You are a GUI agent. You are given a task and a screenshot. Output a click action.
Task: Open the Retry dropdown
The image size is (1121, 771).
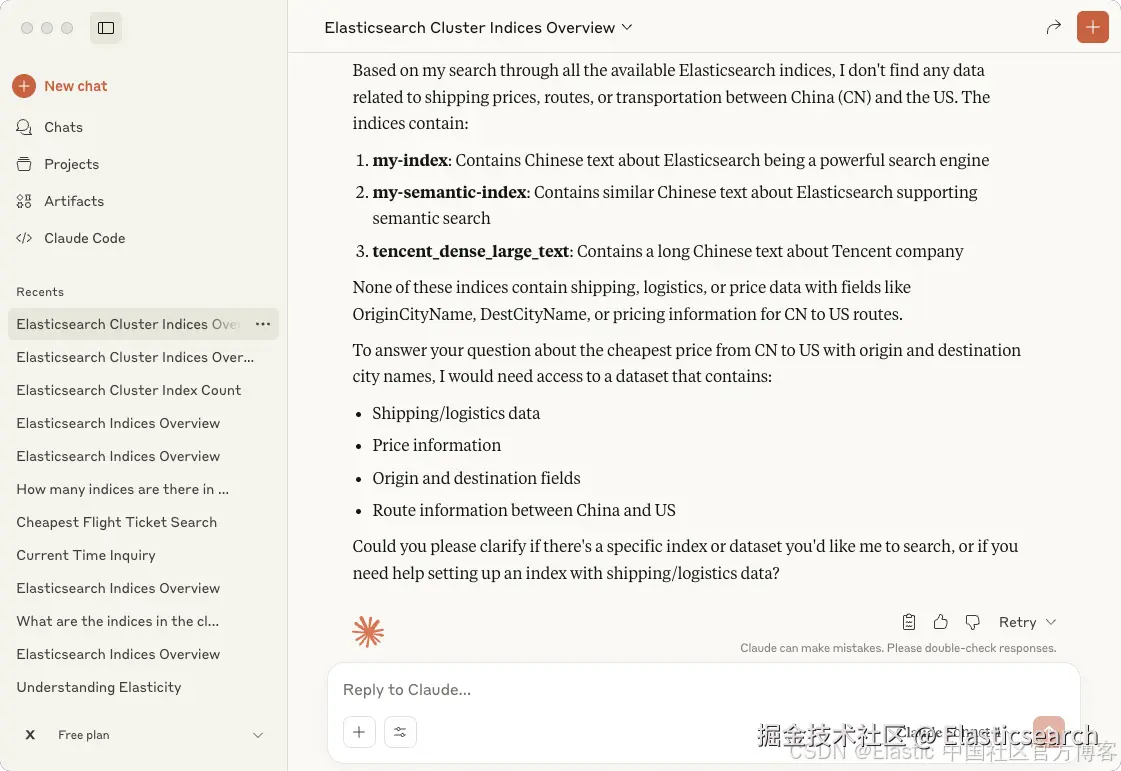(x=1027, y=622)
